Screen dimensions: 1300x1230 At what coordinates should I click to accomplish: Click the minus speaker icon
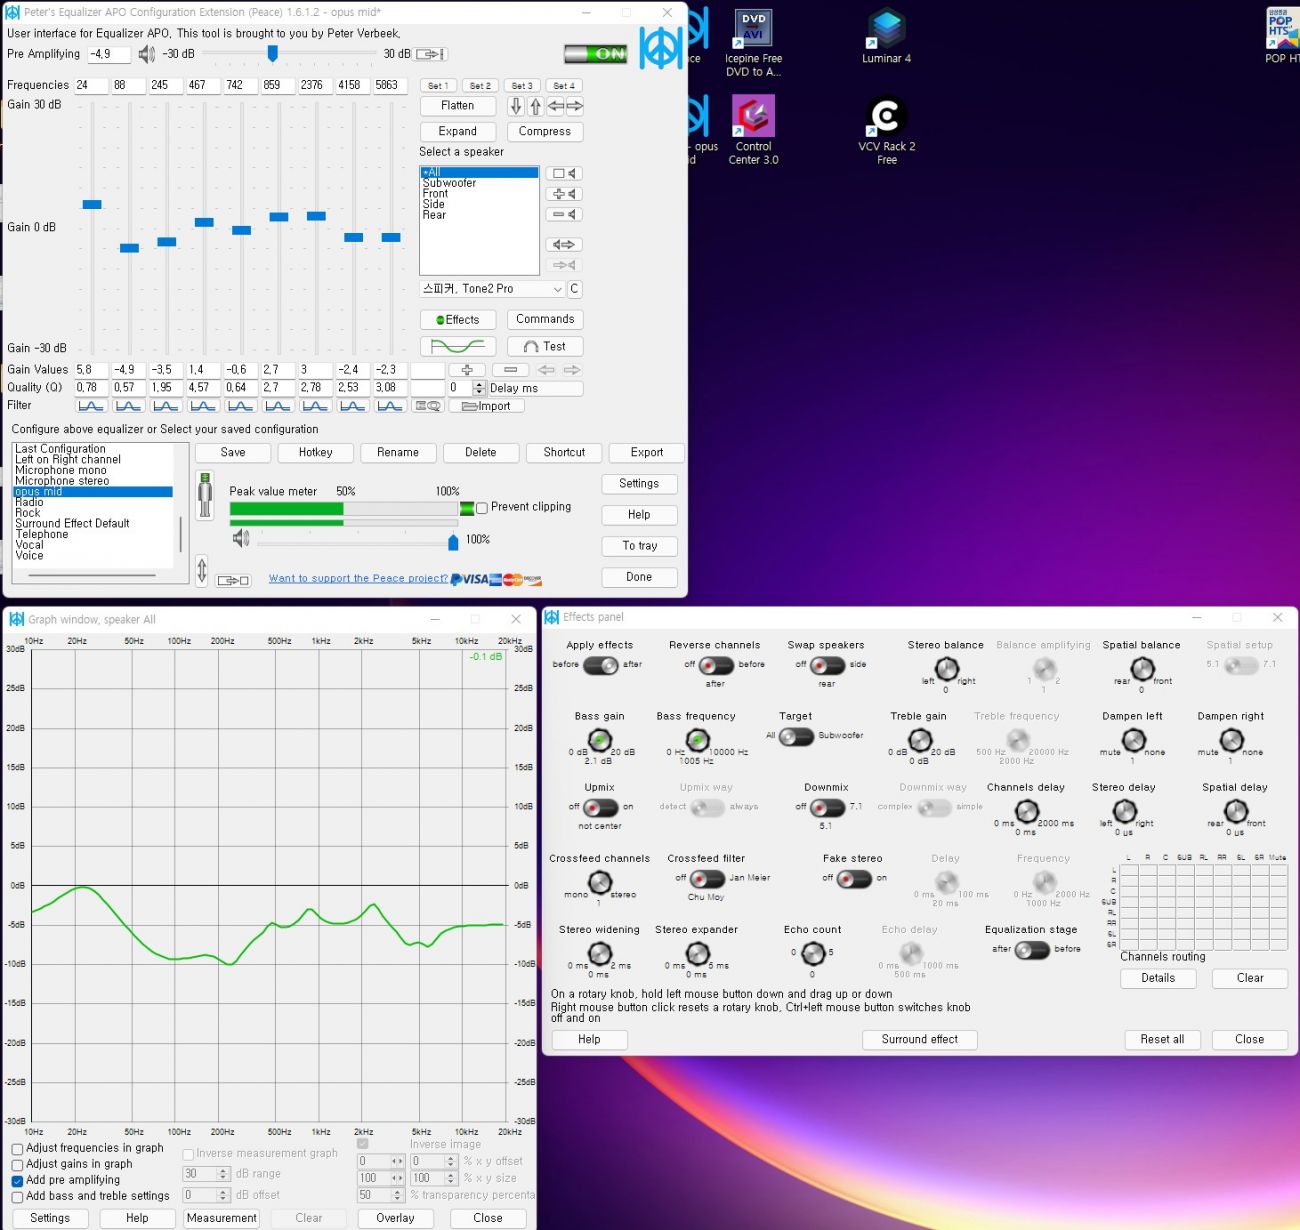(x=565, y=215)
